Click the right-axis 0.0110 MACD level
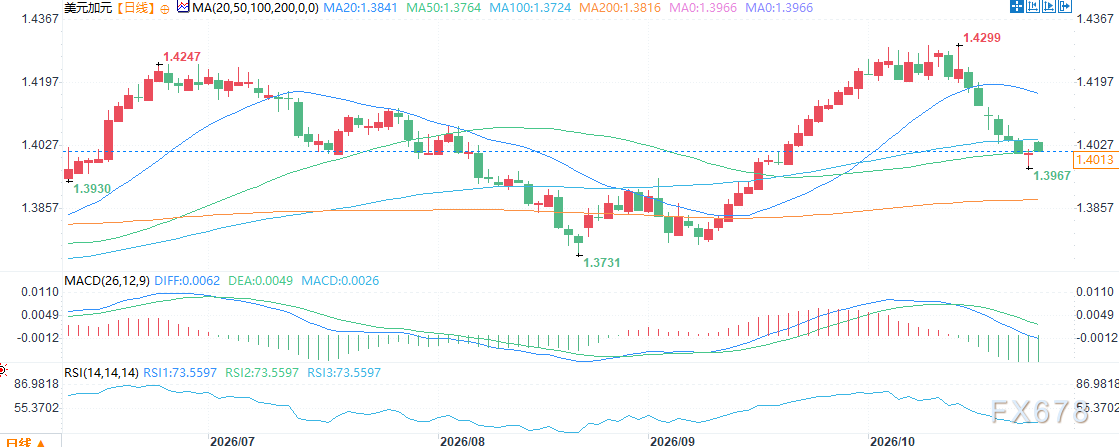The height and width of the screenshot is (447, 1119). 1093,292
